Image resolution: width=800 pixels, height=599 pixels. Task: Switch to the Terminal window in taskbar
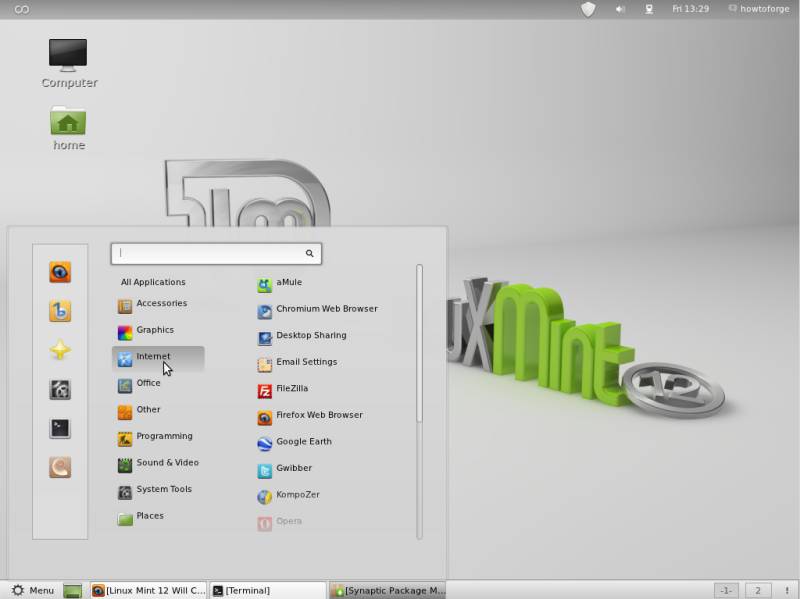(x=267, y=591)
